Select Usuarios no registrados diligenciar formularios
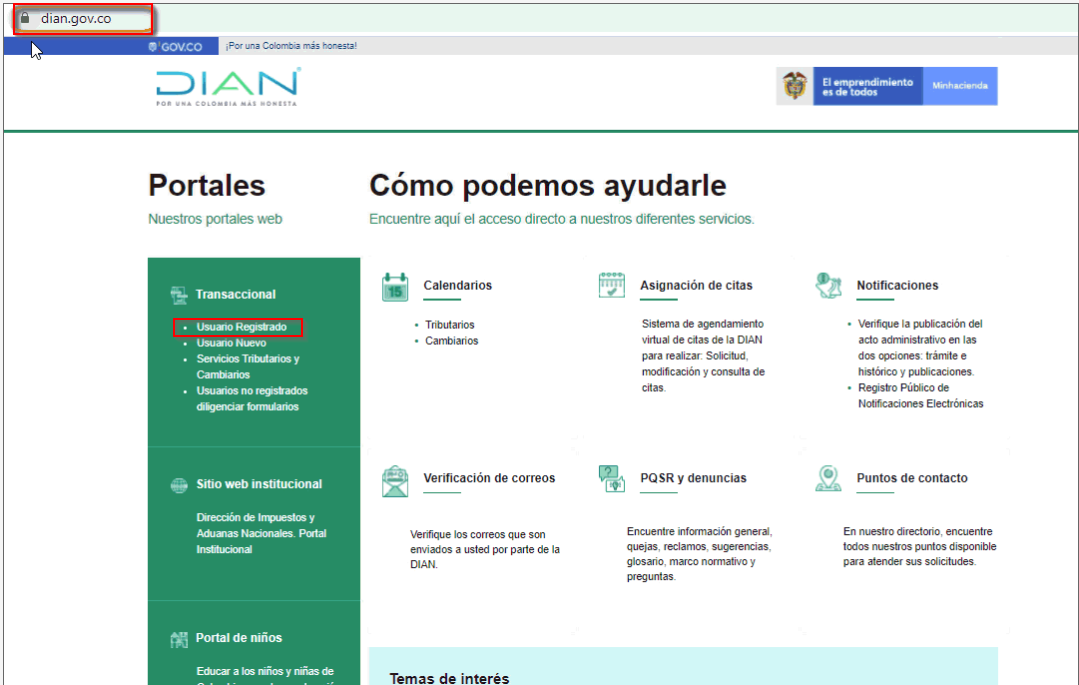This screenshot has width=1079, height=685. pos(251,391)
